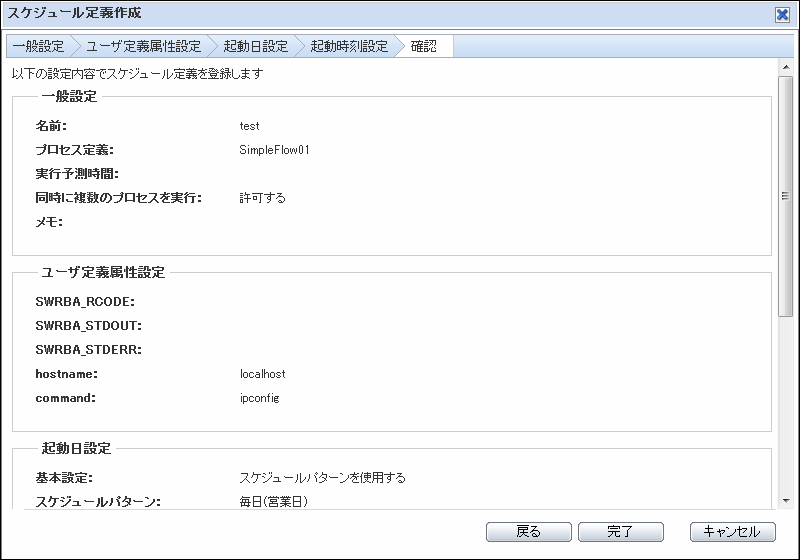Click the 同時に複数のプロセスを実行: label
Viewport: 800px width, 560px height.
[x=118, y=198]
